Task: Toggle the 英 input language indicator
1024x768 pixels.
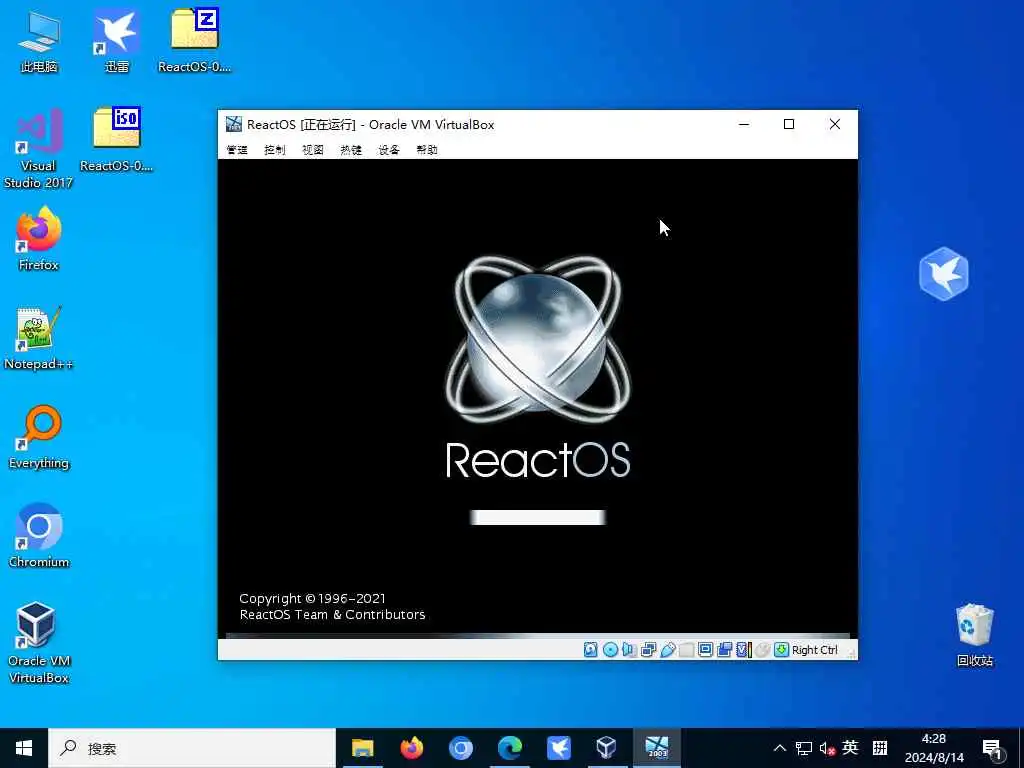Action: pos(850,748)
